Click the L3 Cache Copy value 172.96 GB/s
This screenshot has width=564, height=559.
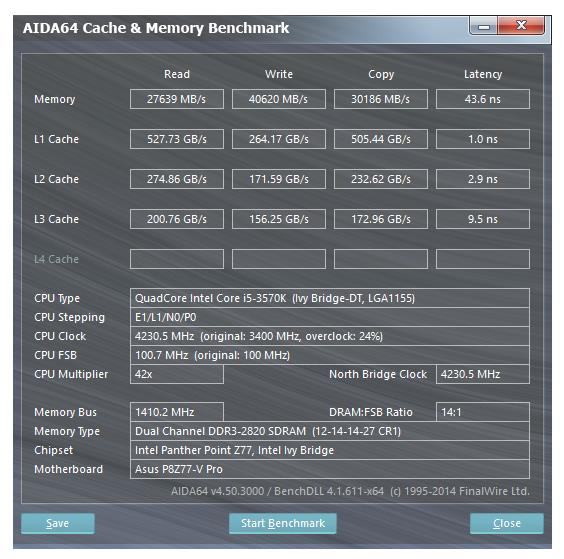pyautogui.click(x=381, y=219)
